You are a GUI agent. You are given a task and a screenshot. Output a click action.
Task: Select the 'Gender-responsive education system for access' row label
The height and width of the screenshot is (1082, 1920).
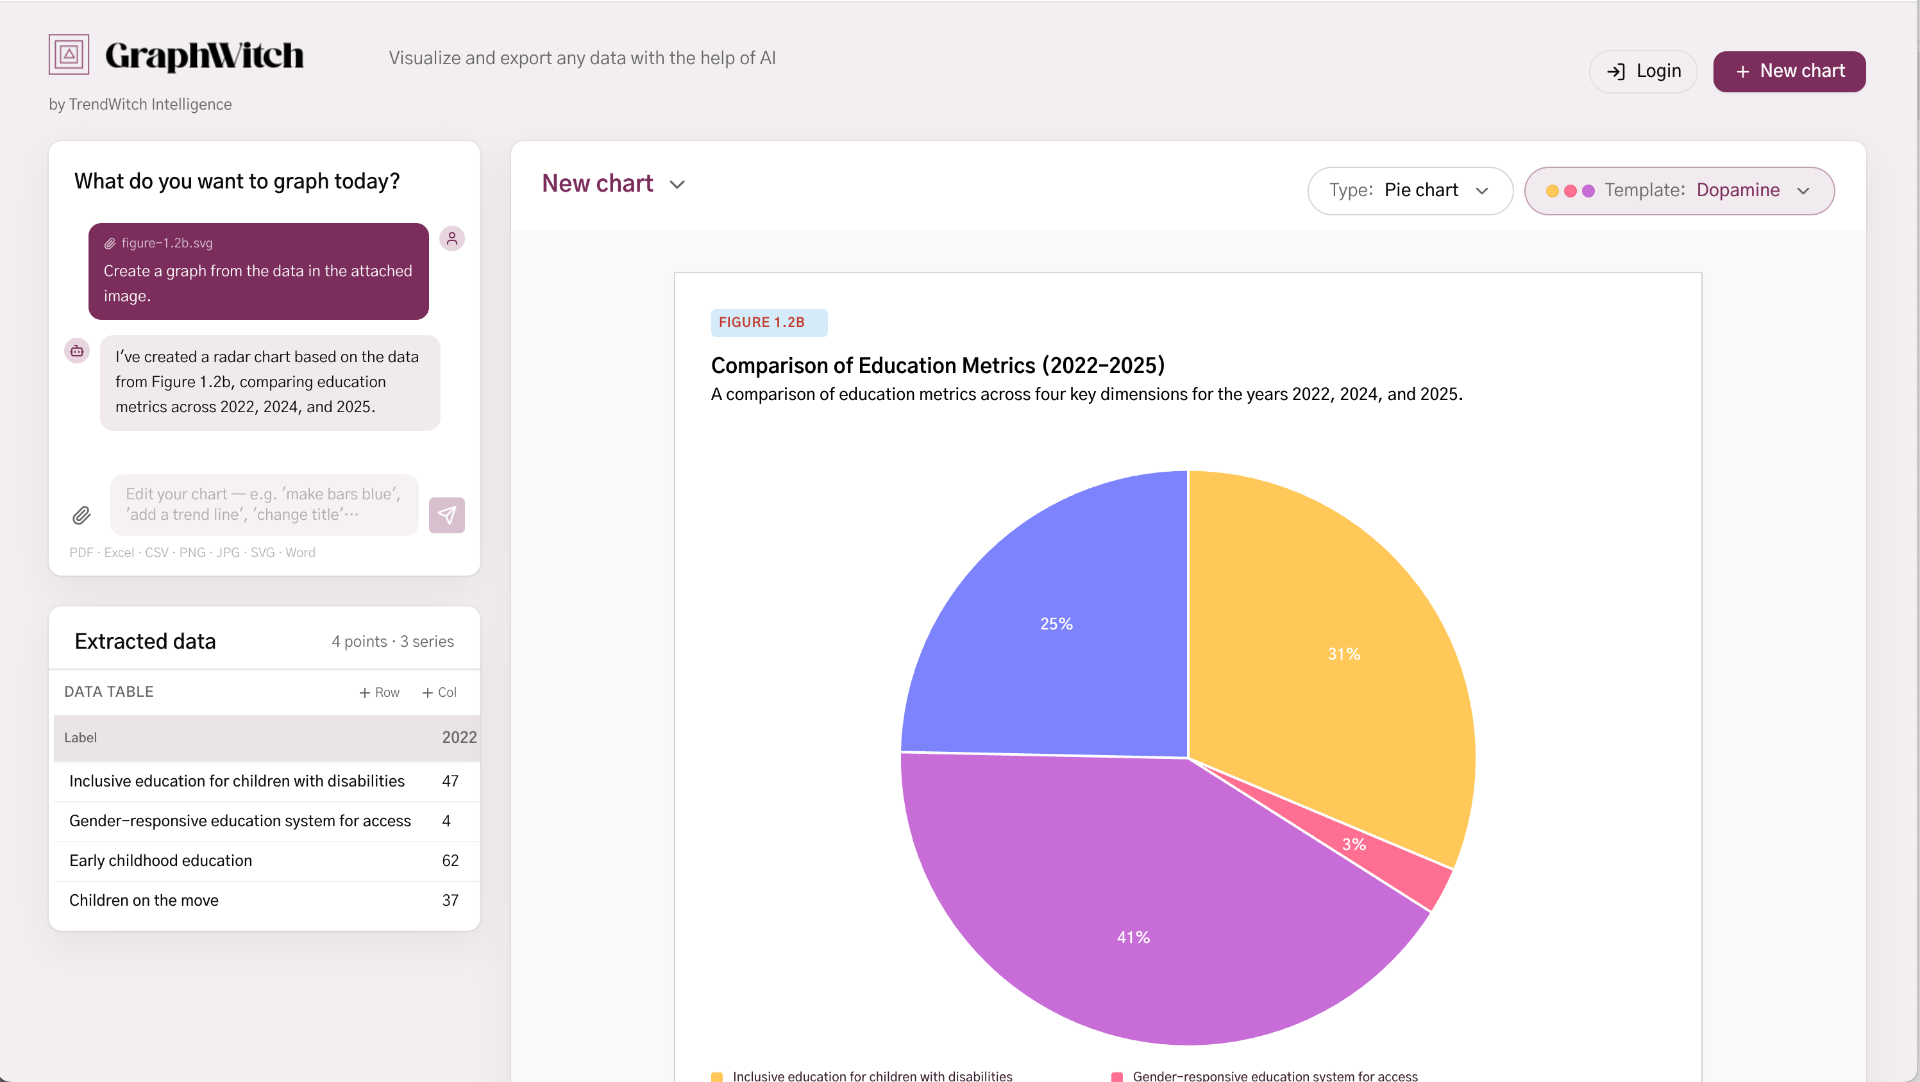[x=240, y=821]
